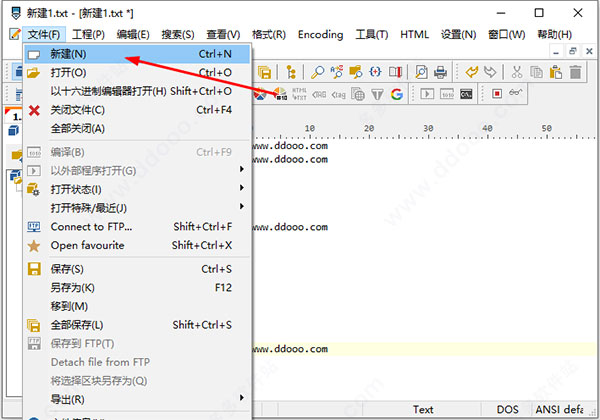Click the Find magnifier toolbar icon

(317, 72)
